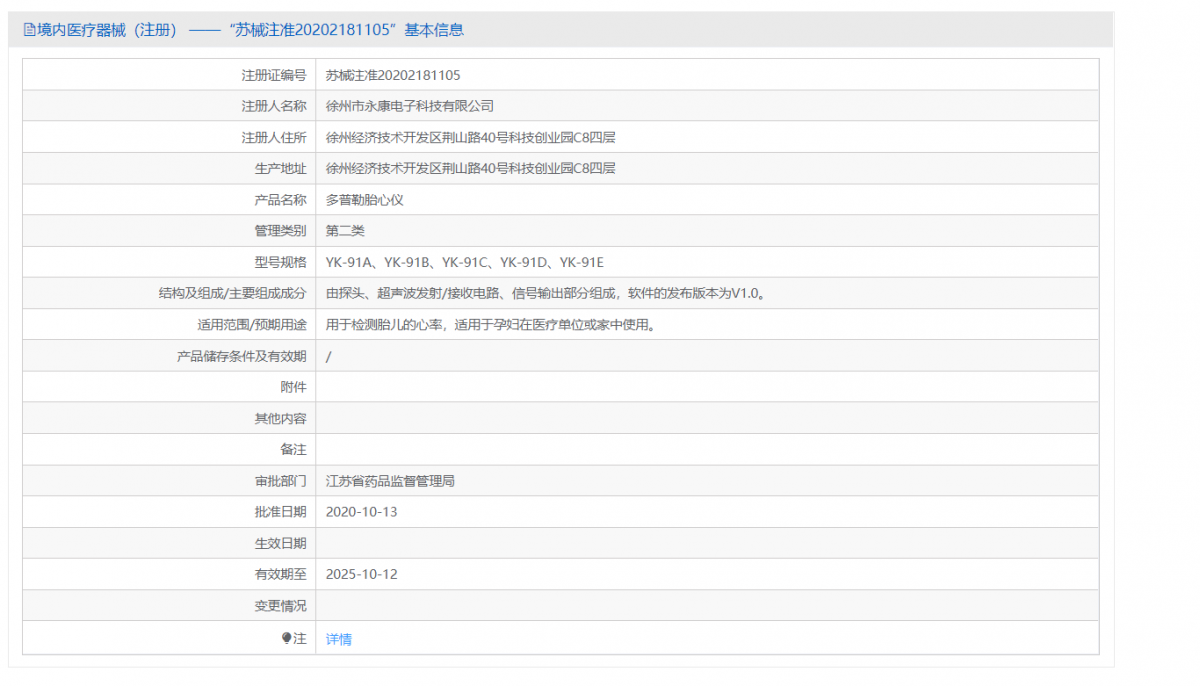Image resolution: width=1200 pixels, height=686 pixels.
Task: Select approving department 江苏省药品监督管理局
Action: pyautogui.click(x=391, y=481)
